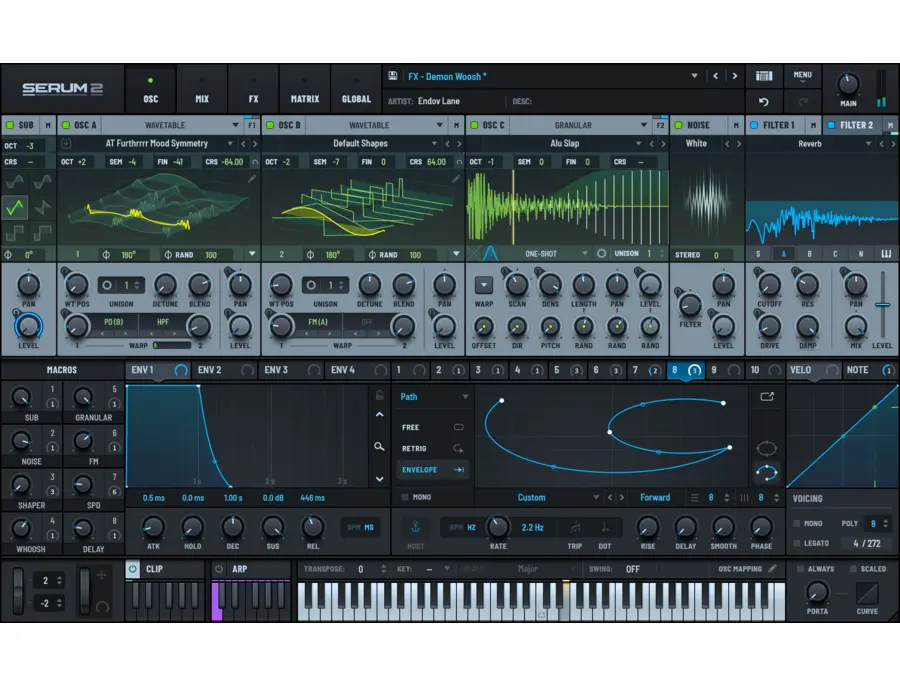
Task: Click the Forward LFO direction button
Action: [x=655, y=498]
